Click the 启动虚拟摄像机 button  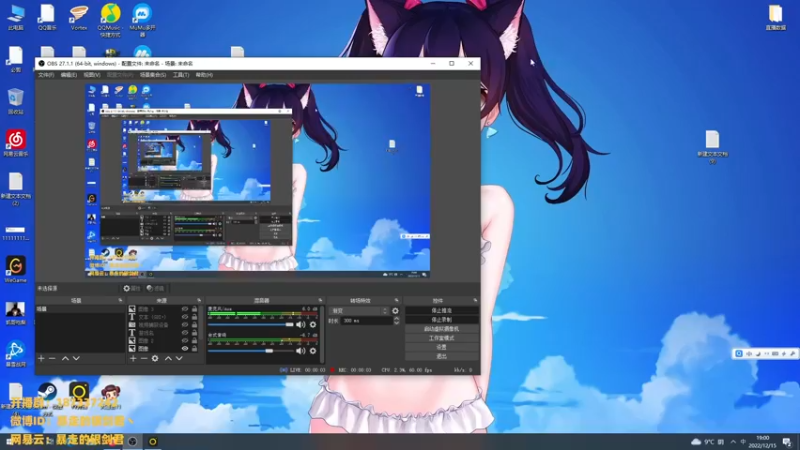[x=441, y=329]
